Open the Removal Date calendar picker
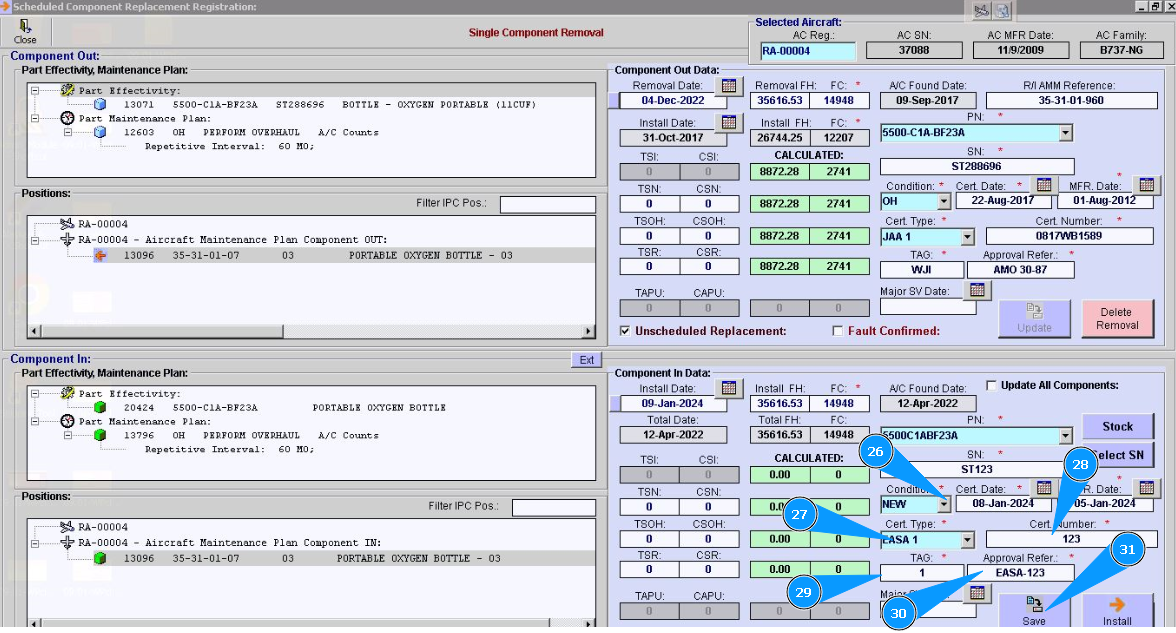Viewport: 1176px width, 633px height. [729, 86]
